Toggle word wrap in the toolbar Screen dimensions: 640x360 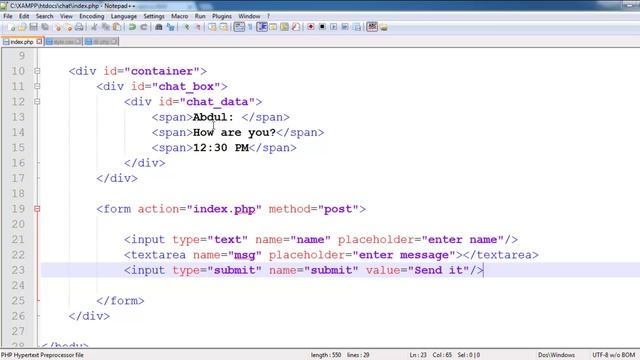(239, 27)
